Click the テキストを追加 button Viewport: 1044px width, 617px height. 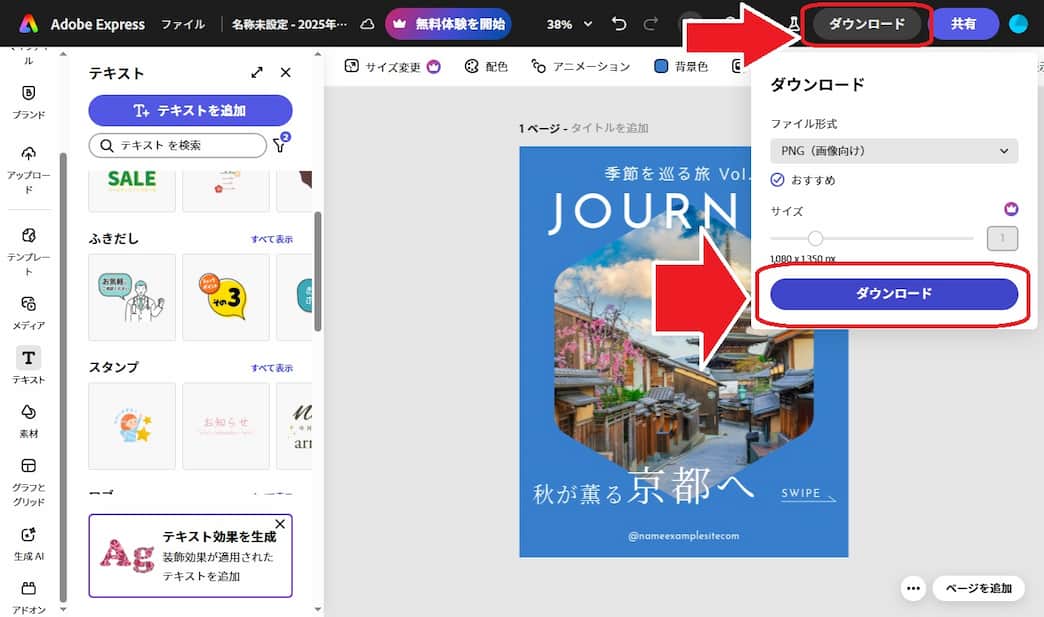[190, 110]
